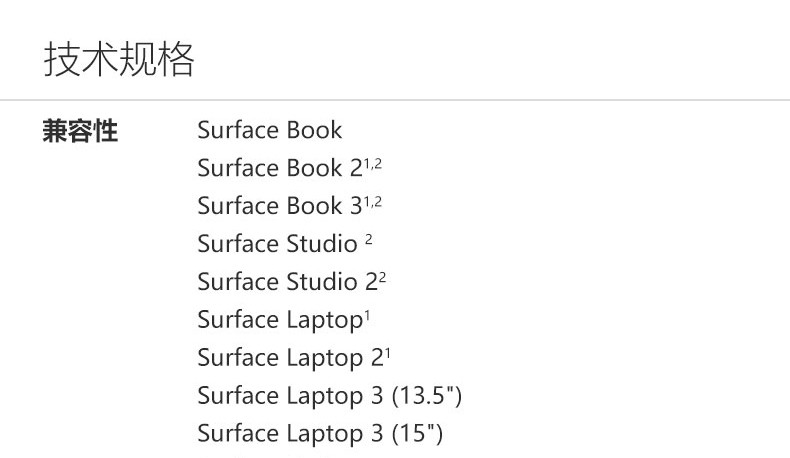790x458 pixels.
Task: Click the Surface Laptop 2 entry
Action: (x=291, y=358)
